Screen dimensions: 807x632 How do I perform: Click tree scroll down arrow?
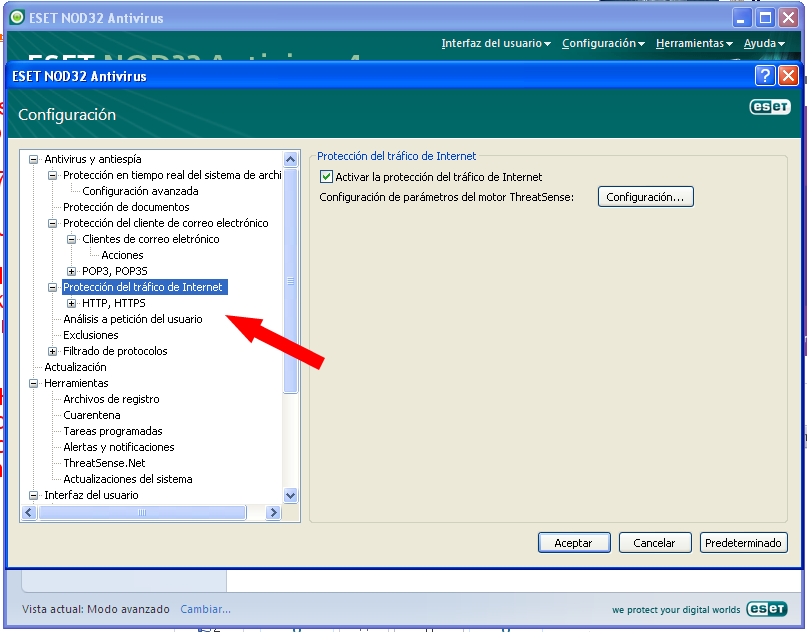click(x=290, y=496)
